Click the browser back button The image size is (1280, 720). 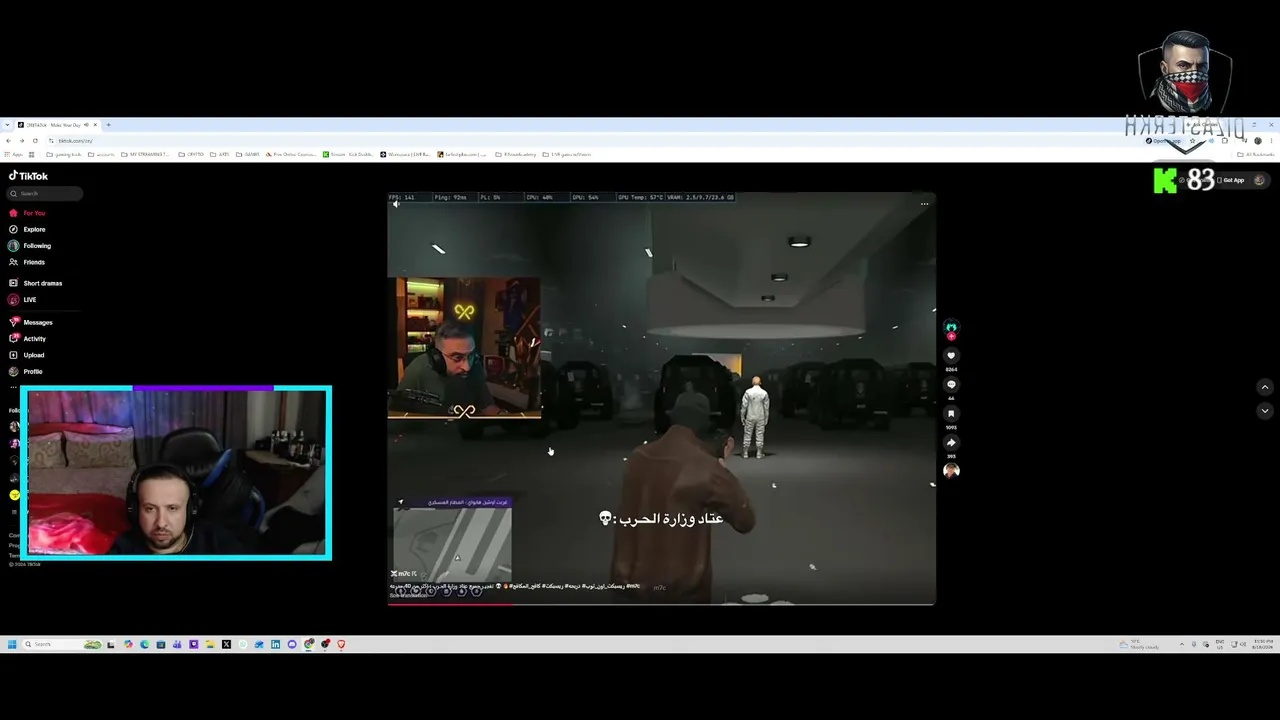(x=8, y=140)
